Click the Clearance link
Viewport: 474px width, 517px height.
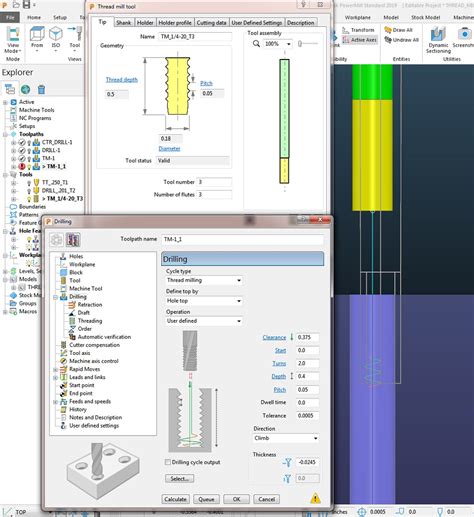pos(274,337)
